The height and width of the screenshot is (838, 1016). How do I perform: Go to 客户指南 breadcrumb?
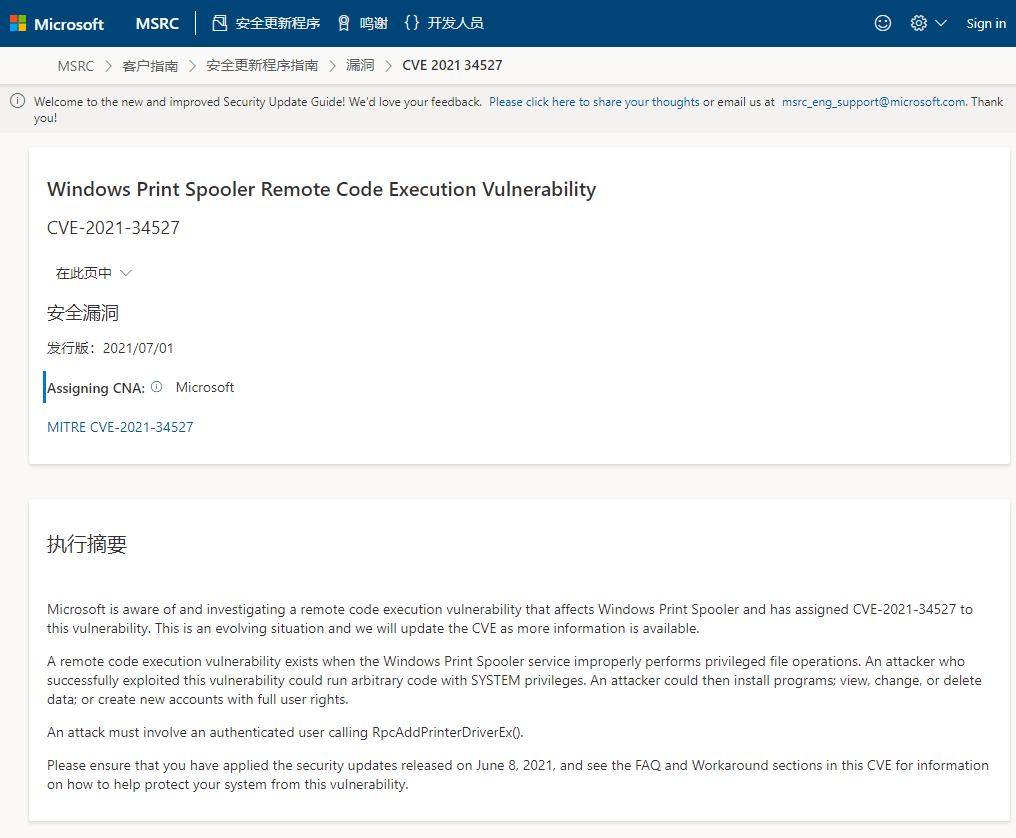(150, 65)
